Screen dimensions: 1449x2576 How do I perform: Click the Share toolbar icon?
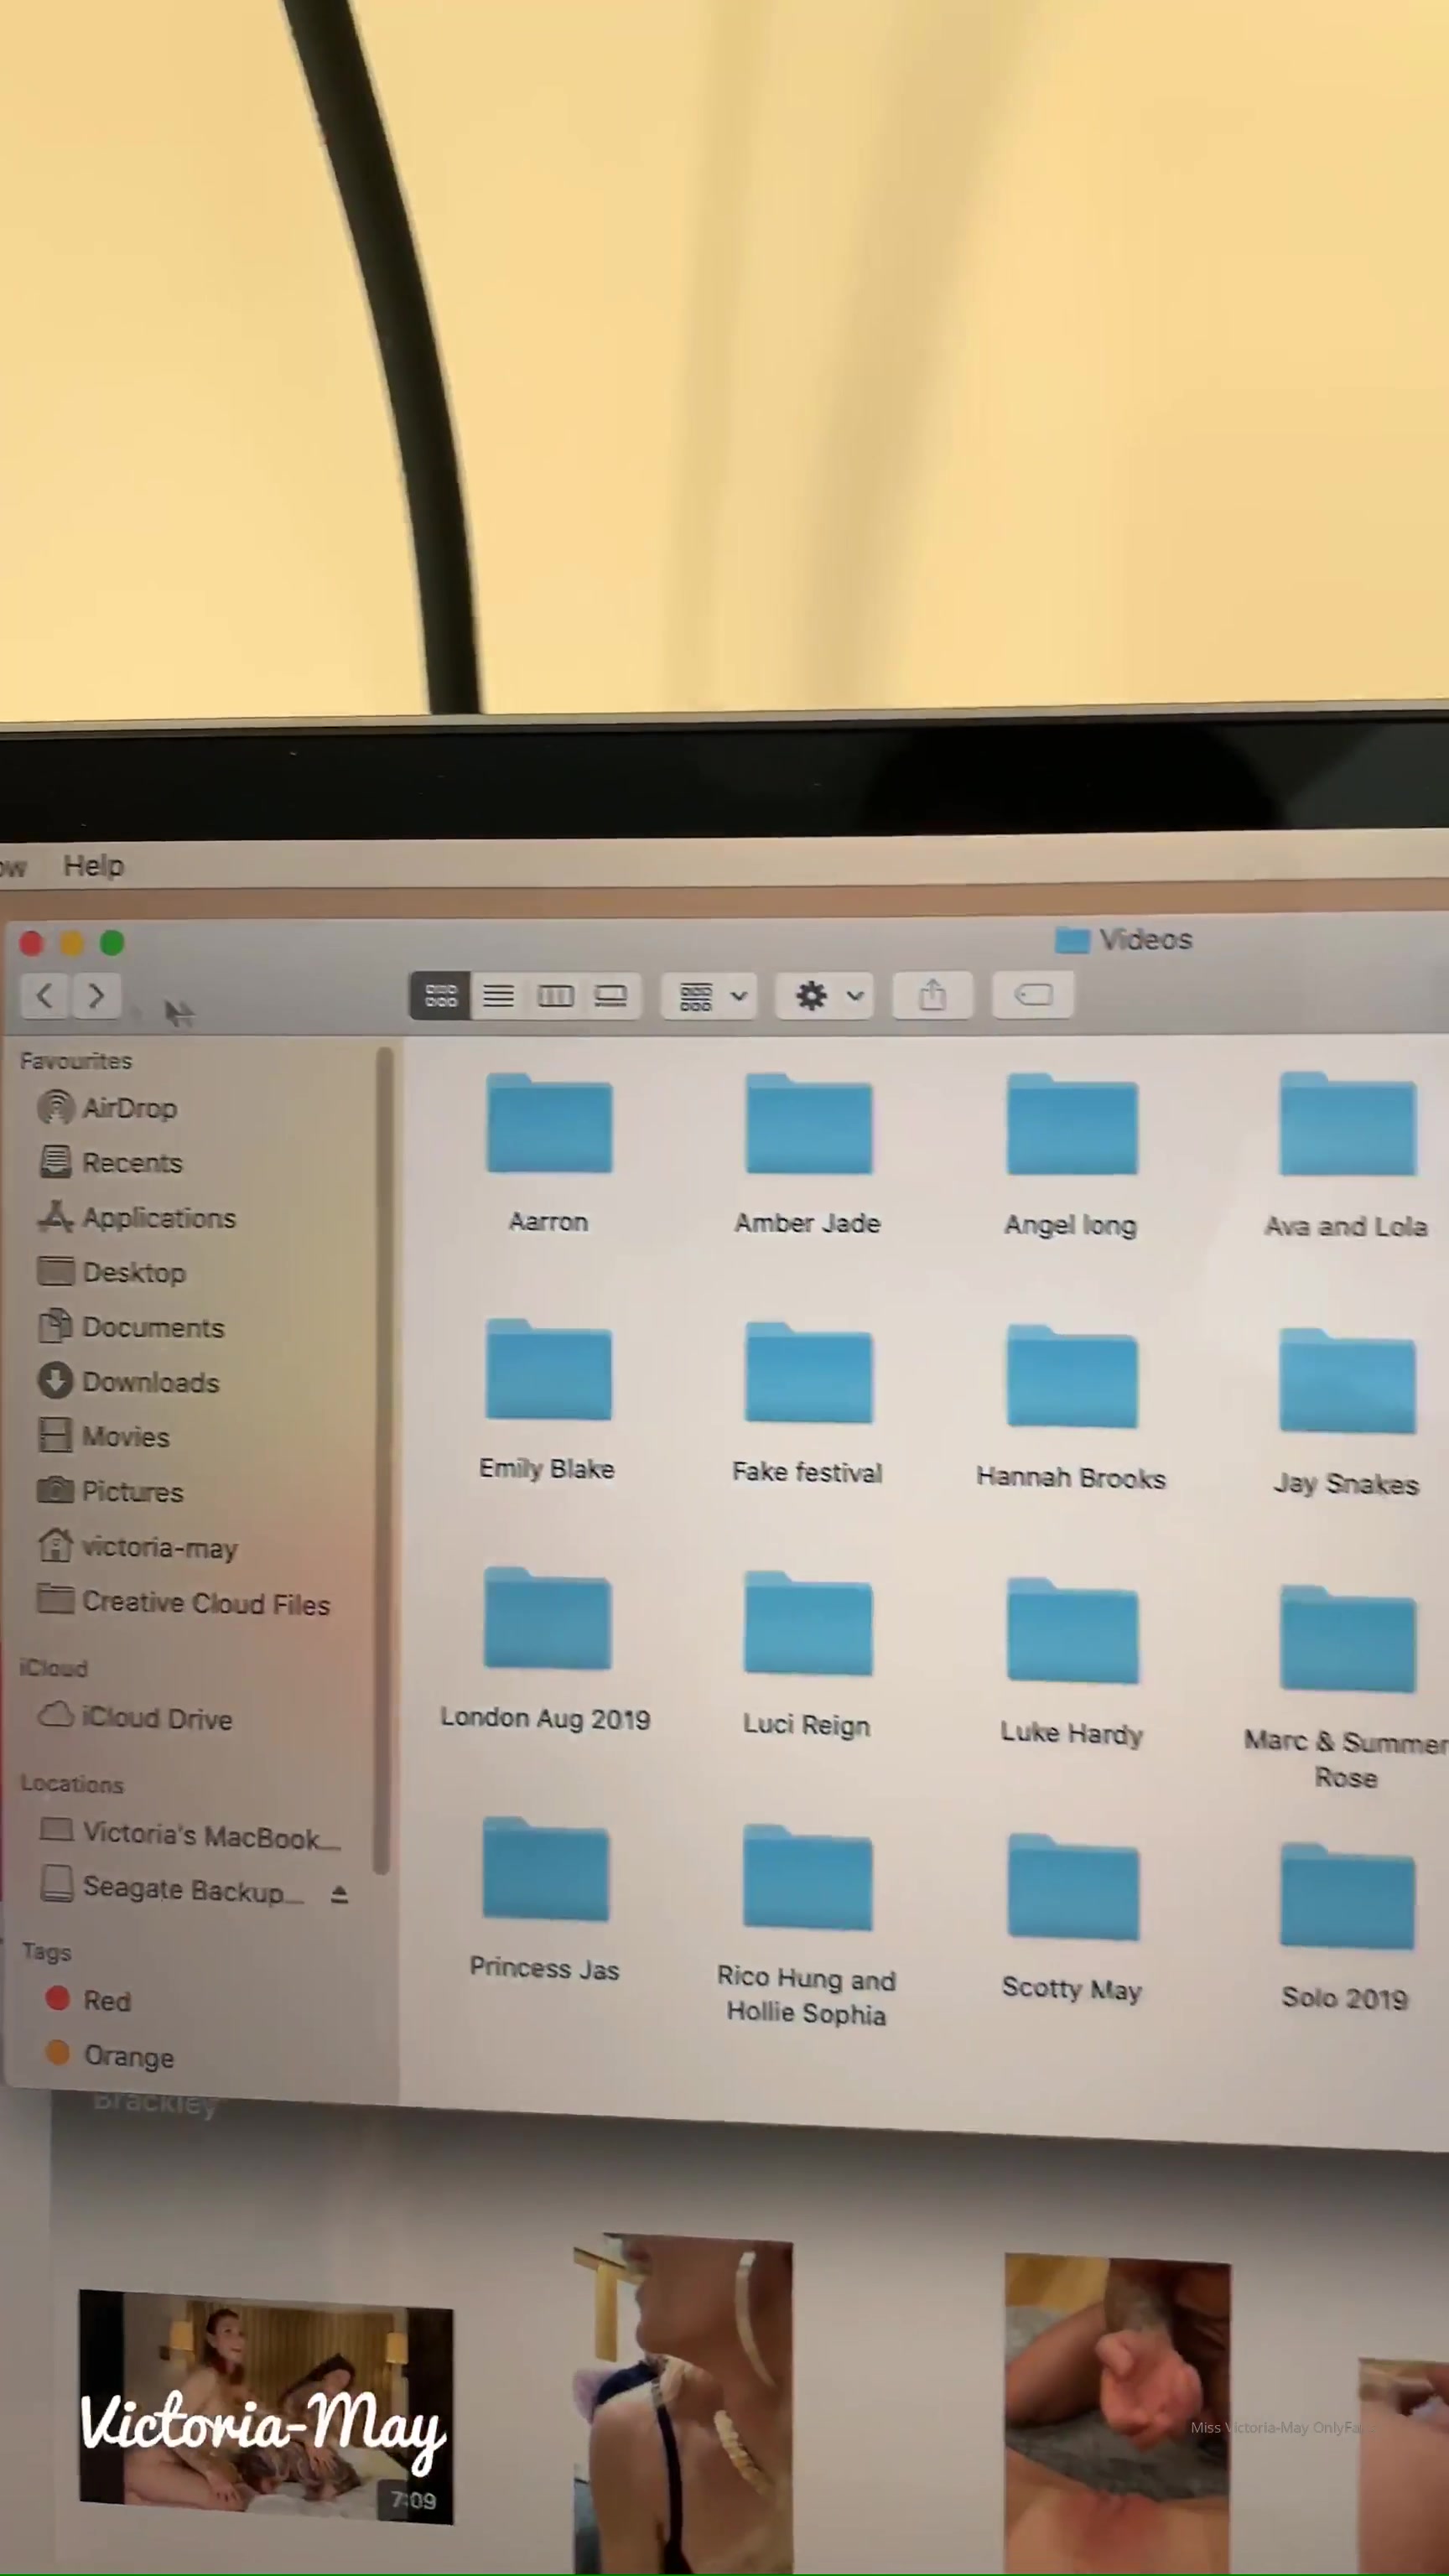[932, 995]
